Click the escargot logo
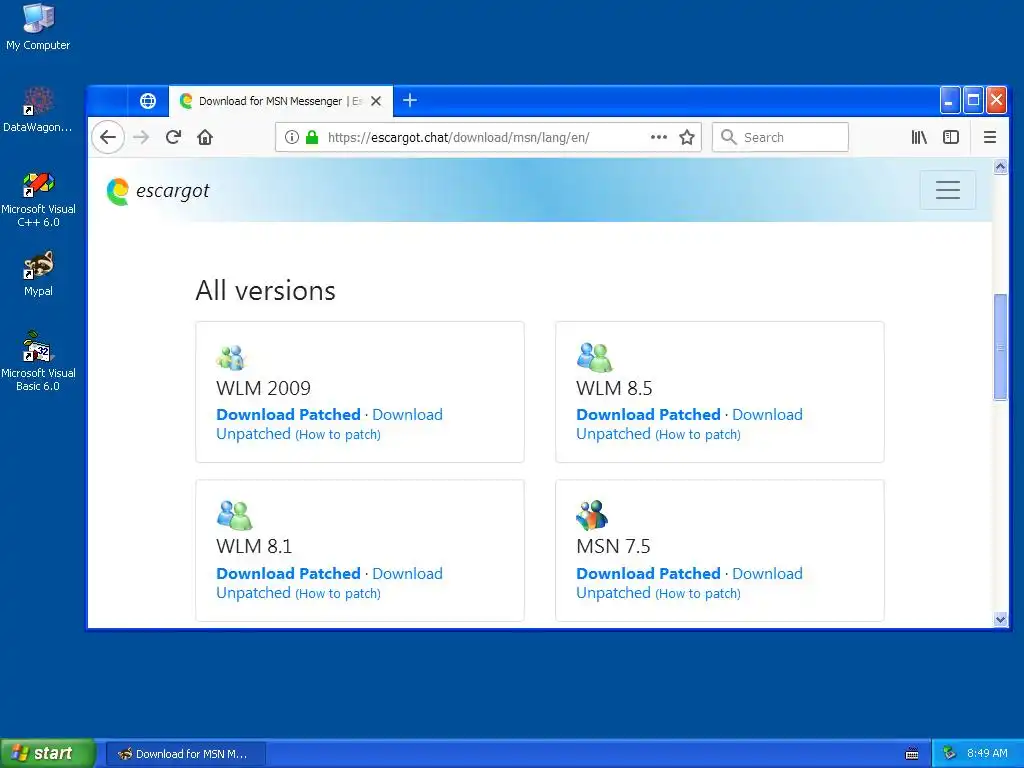Screen dimensions: 1024x768 [x=158, y=191]
